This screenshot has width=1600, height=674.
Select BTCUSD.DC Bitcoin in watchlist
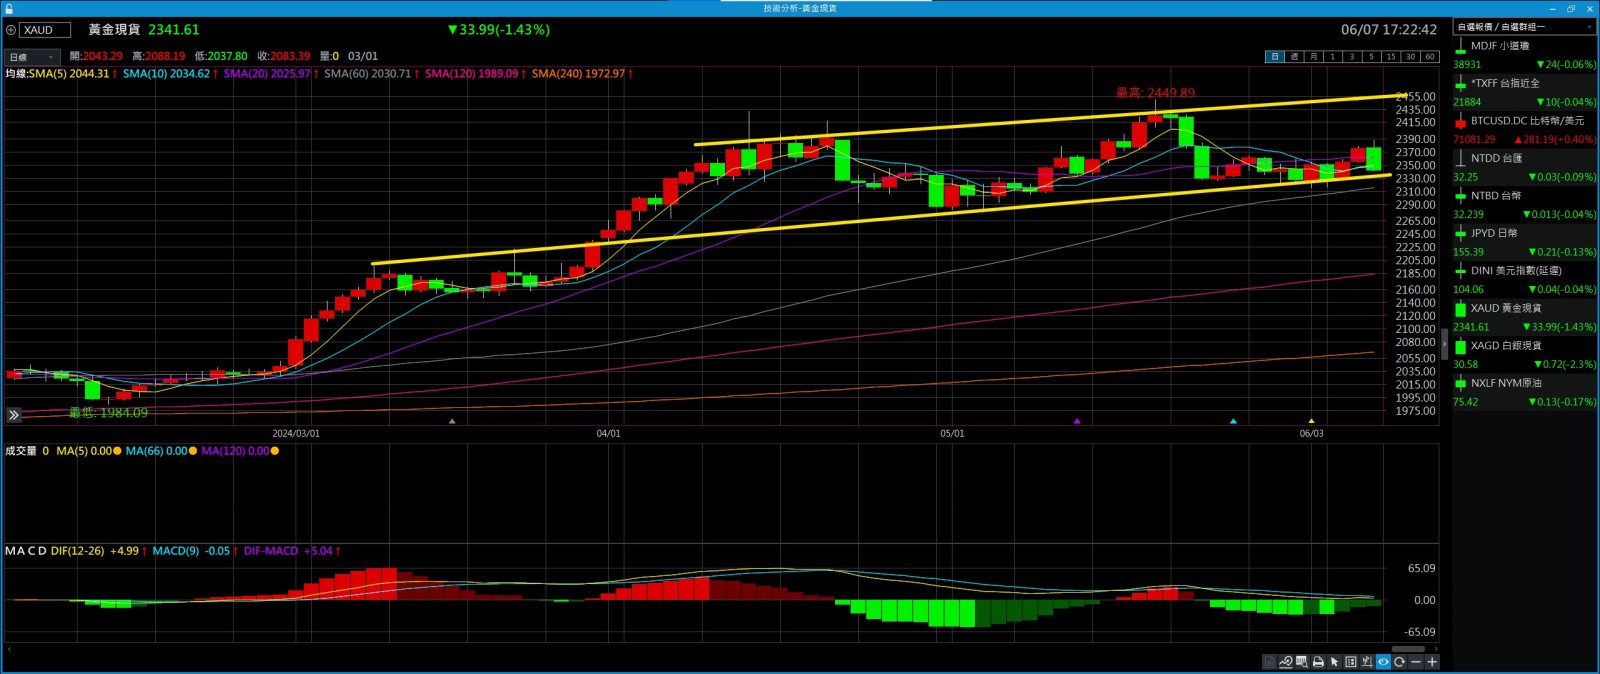pyautogui.click(x=1525, y=121)
